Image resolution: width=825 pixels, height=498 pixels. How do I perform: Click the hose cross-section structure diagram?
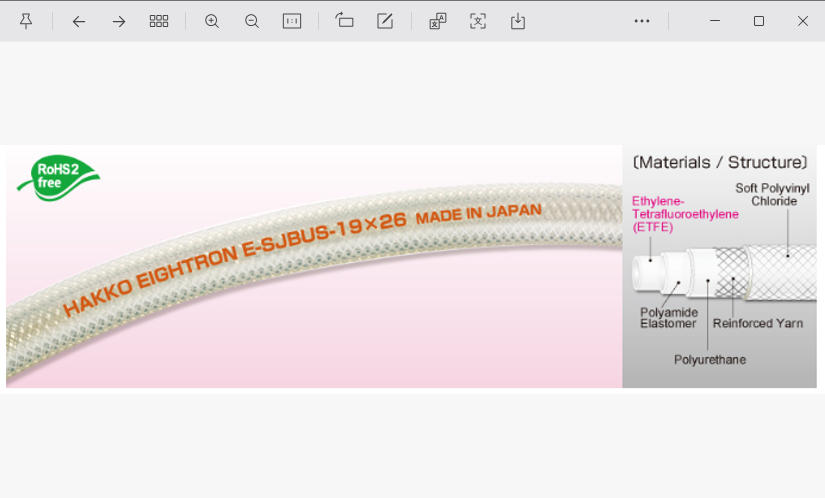point(724,273)
